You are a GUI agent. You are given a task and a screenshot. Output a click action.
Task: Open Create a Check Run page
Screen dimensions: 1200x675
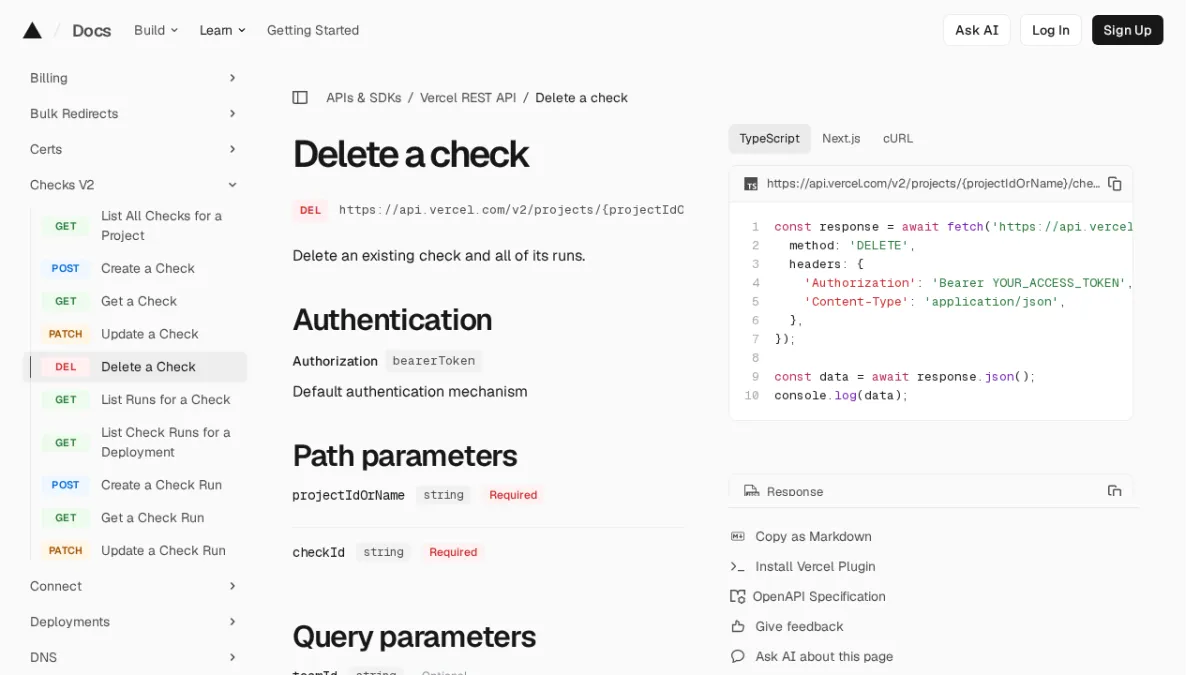pos(161,485)
